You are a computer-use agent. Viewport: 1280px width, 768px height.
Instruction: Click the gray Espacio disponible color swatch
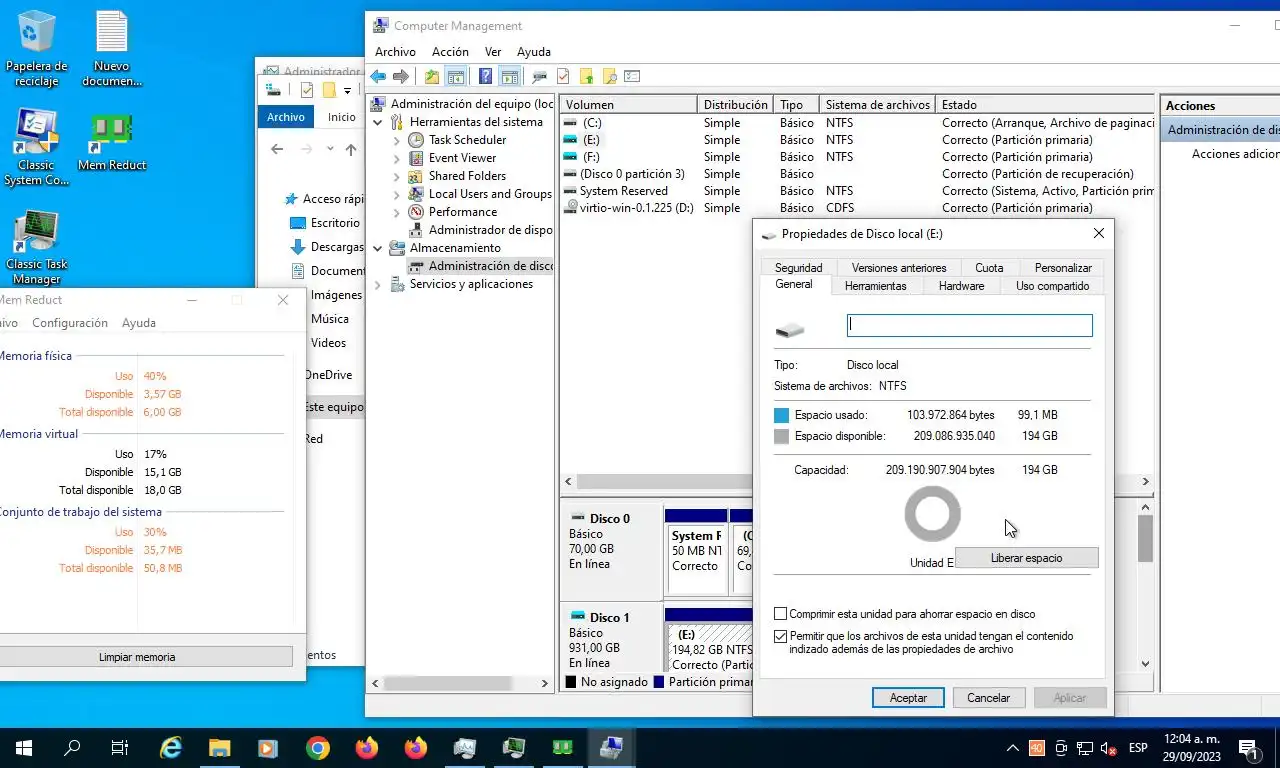[x=782, y=436]
